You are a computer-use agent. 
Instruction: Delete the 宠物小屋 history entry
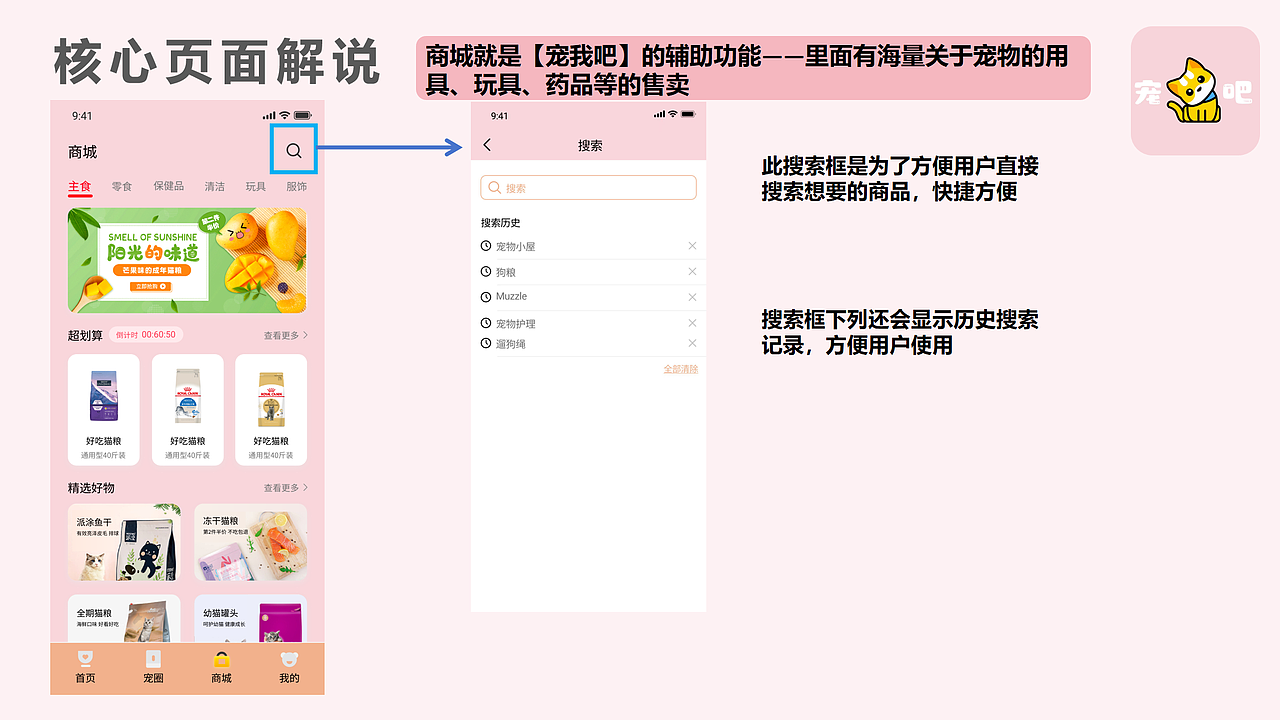pos(692,245)
